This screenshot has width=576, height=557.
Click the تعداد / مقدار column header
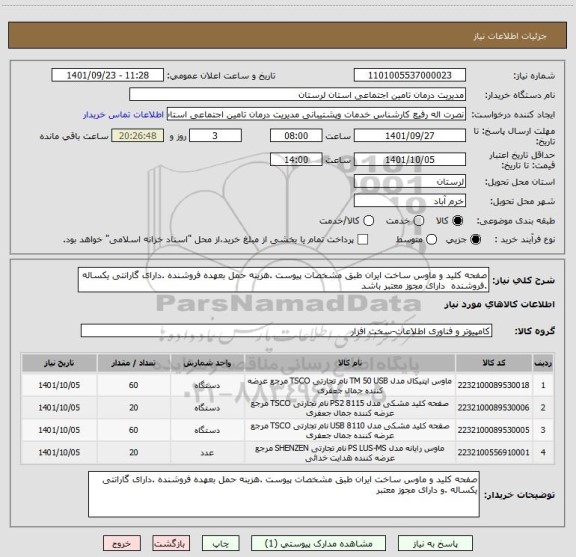[134, 363]
